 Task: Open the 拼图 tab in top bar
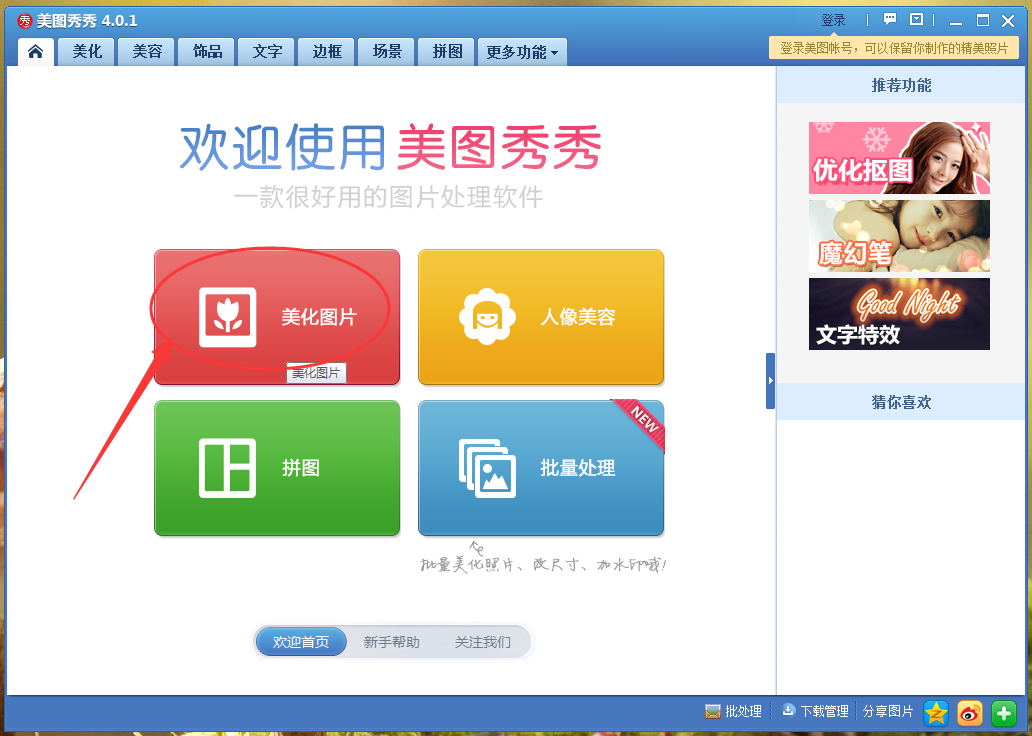(x=447, y=51)
